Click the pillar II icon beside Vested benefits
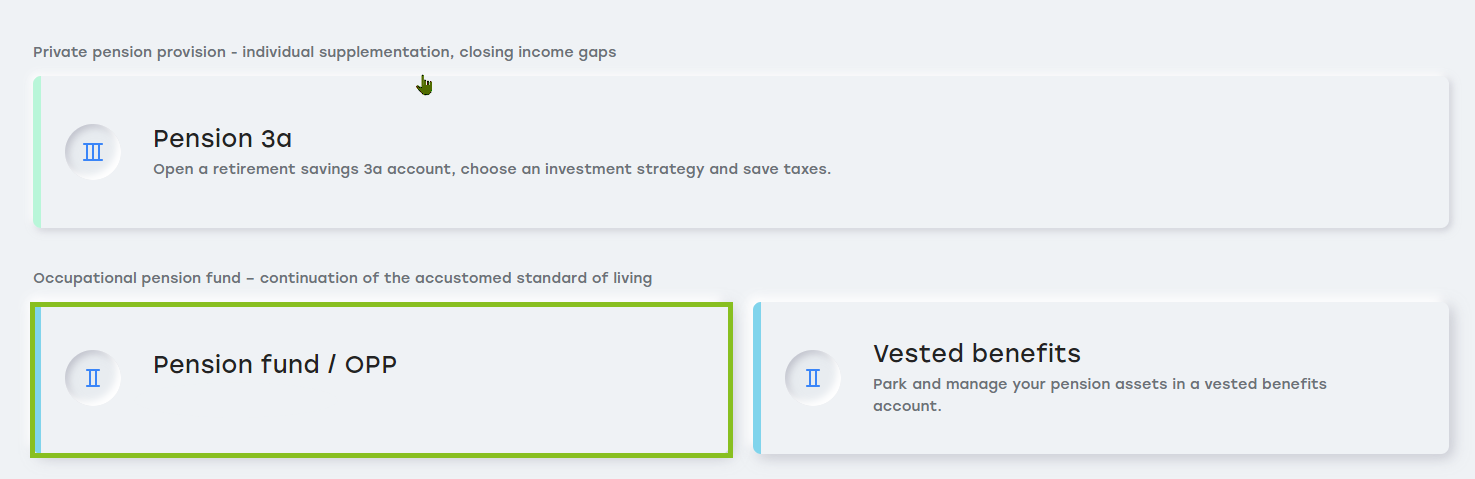 813,378
